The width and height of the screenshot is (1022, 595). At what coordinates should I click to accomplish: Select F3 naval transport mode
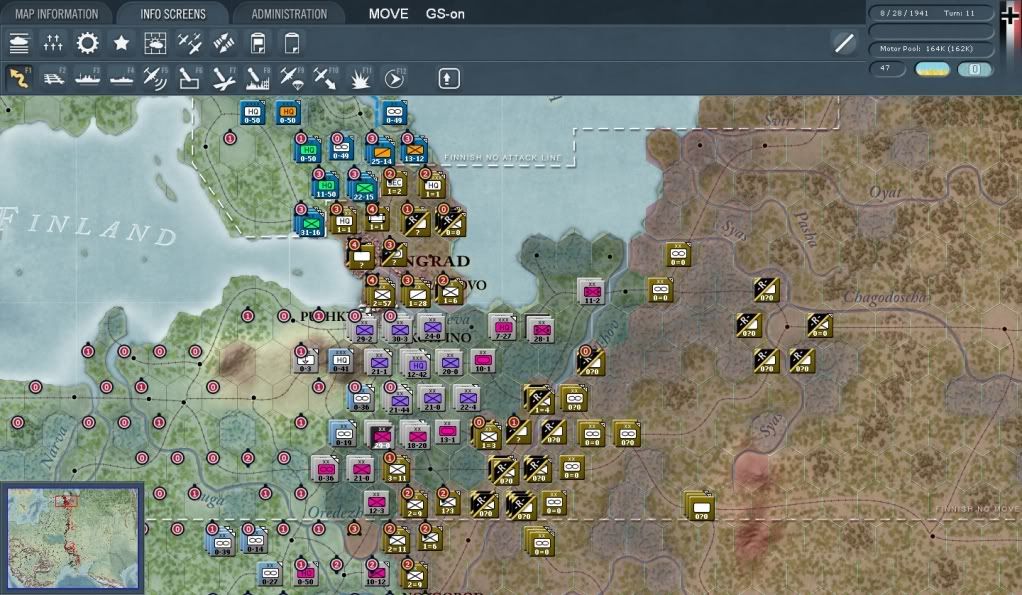pyautogui.click(x=87, y=78)
